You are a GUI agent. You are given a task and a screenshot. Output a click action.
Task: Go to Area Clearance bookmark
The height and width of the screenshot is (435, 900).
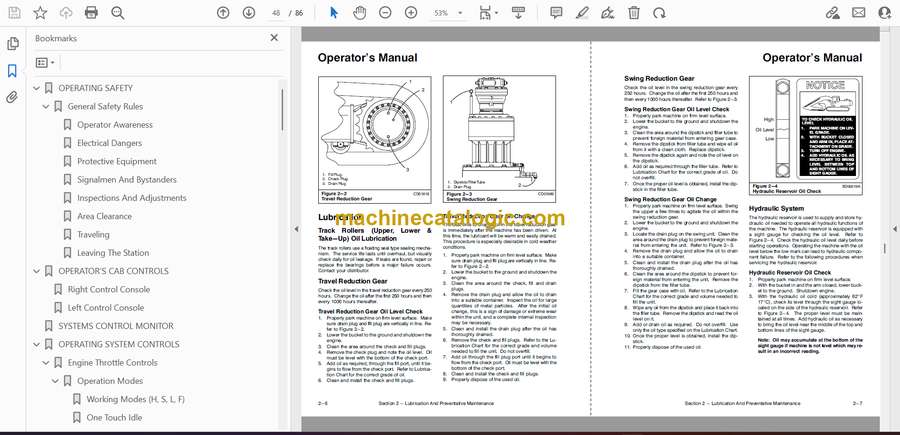pos(104,216)
